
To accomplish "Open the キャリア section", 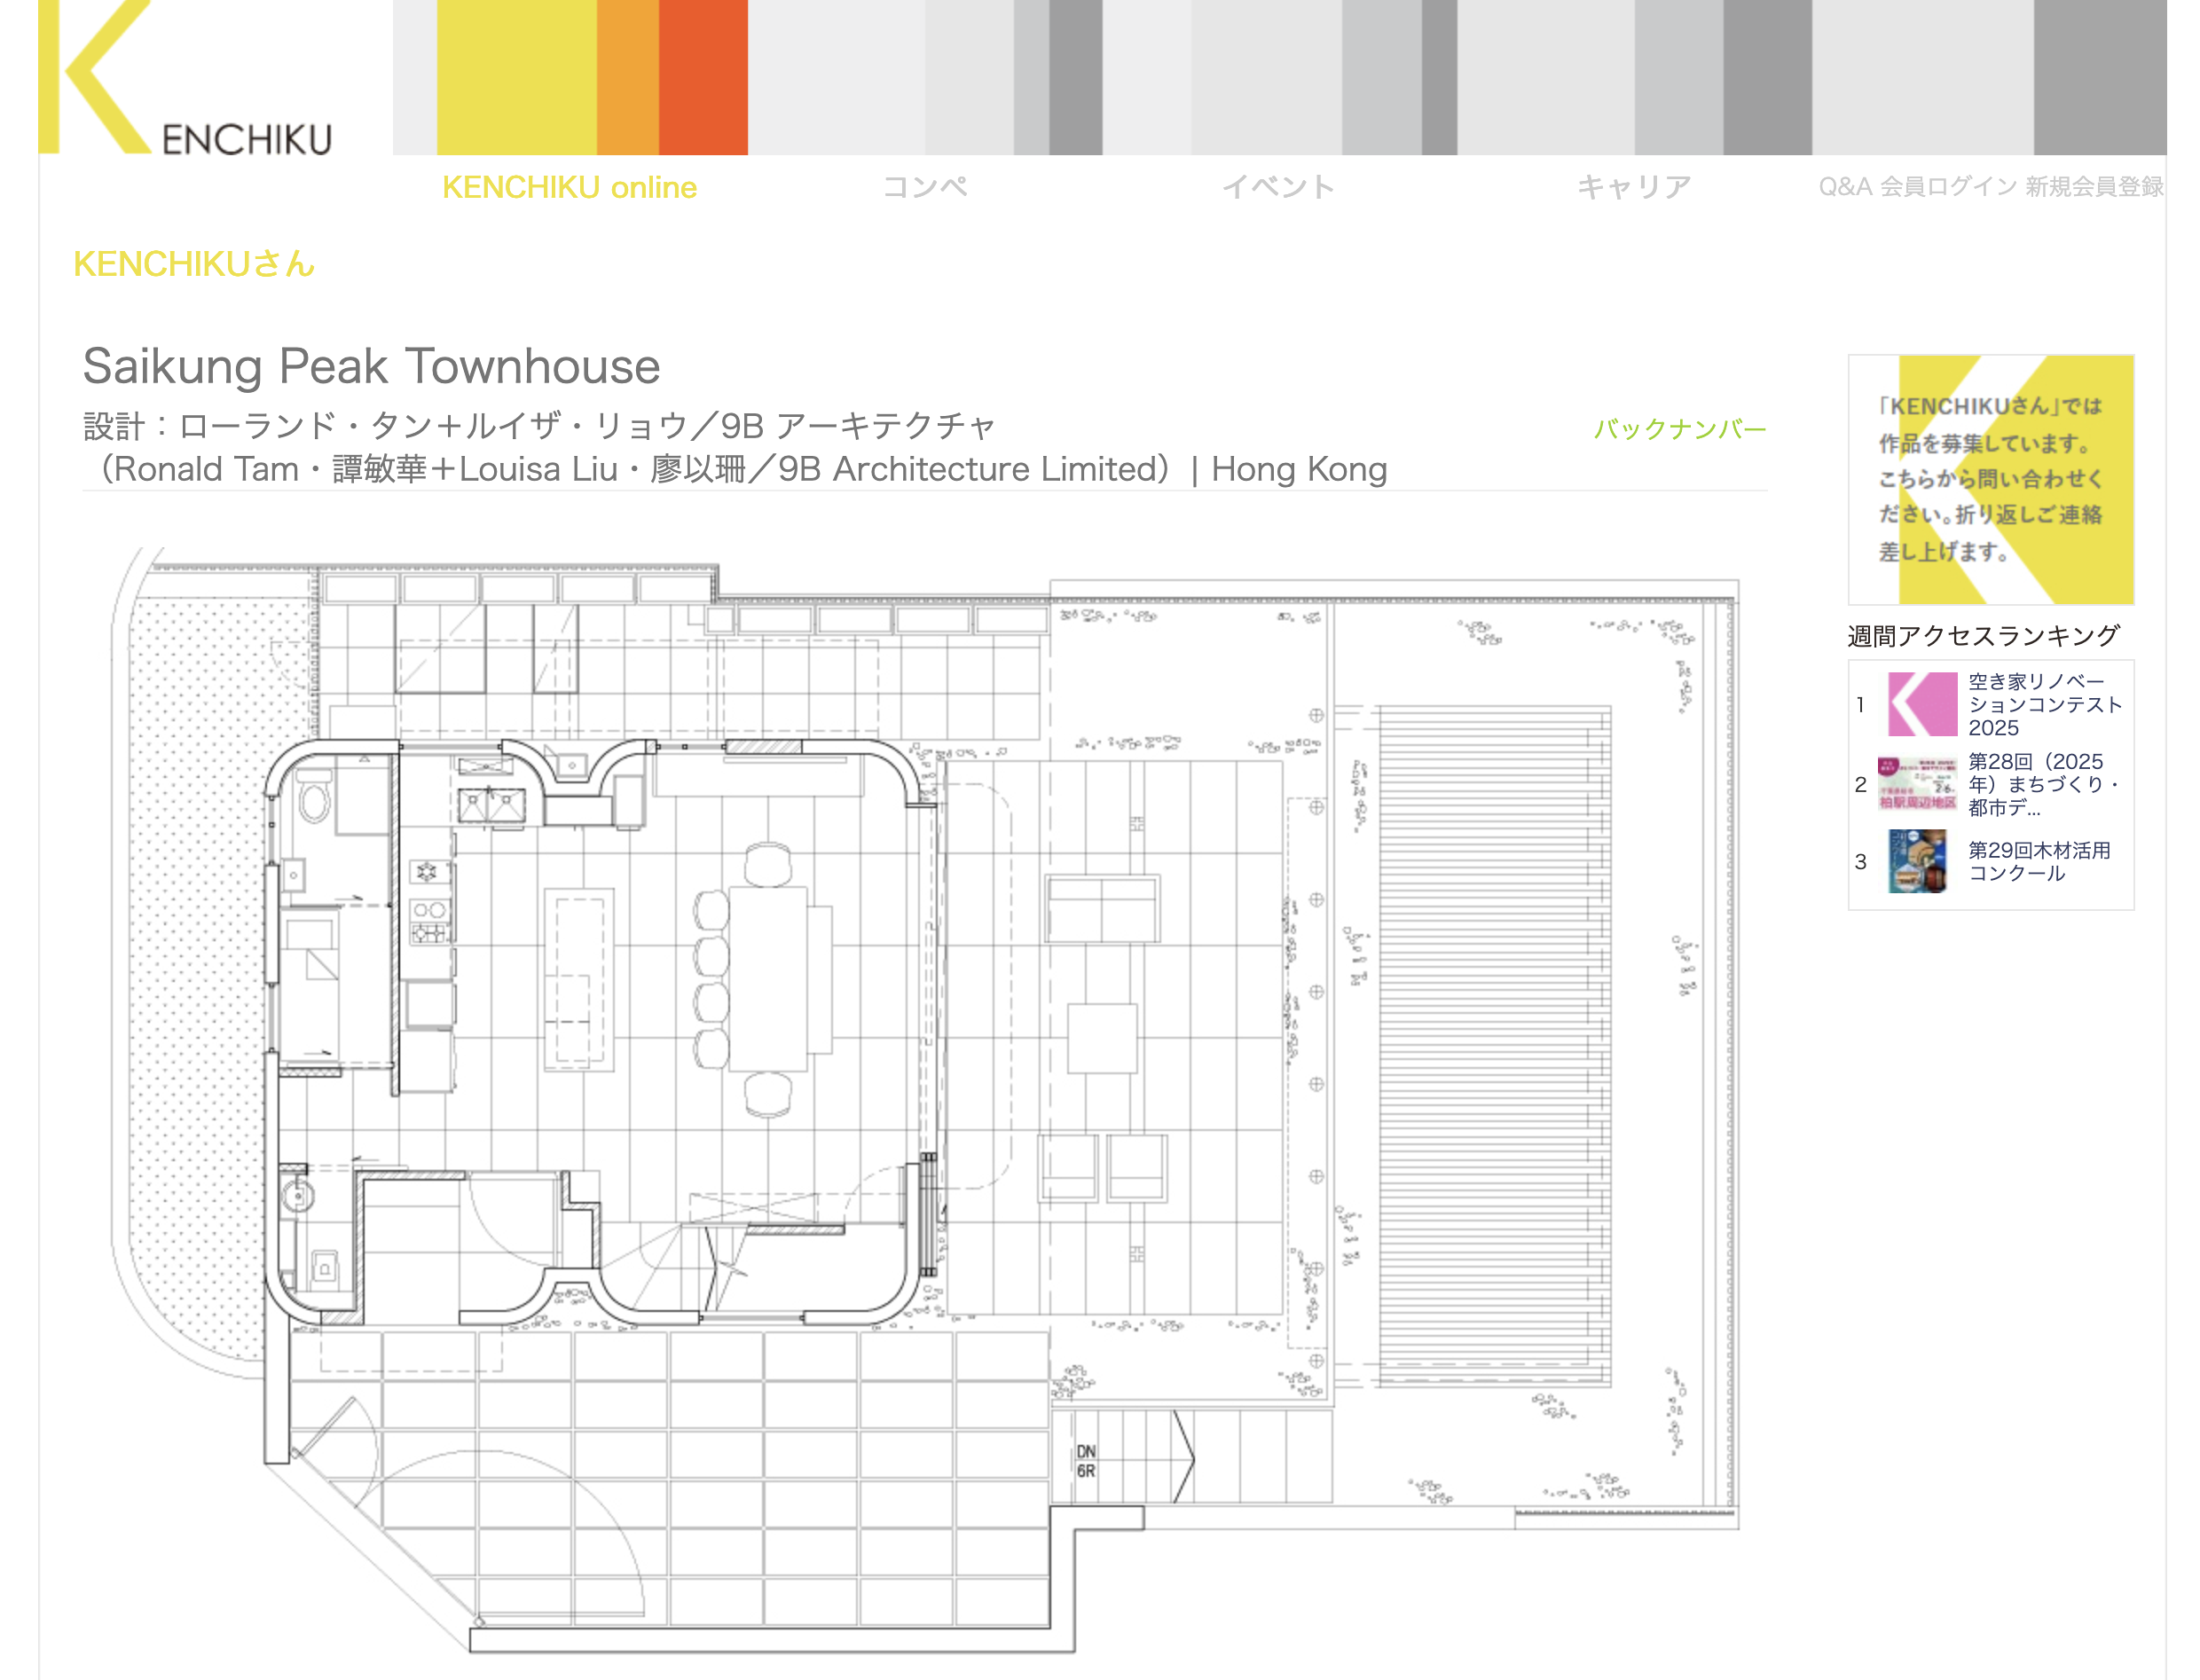I will 1633,188.
